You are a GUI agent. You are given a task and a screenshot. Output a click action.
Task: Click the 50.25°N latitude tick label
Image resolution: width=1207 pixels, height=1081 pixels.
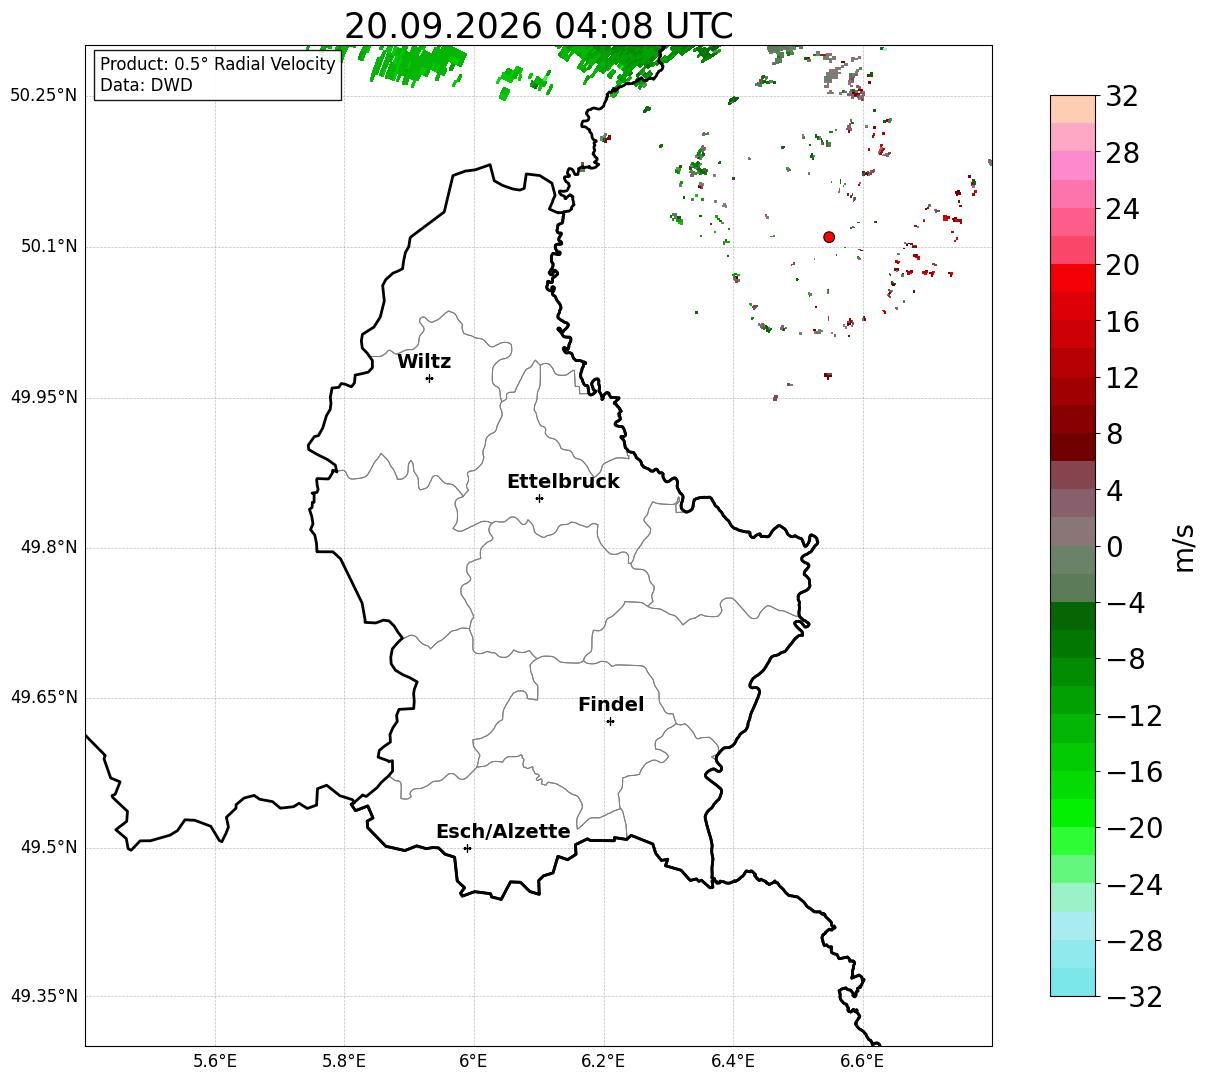coord(44,96)
